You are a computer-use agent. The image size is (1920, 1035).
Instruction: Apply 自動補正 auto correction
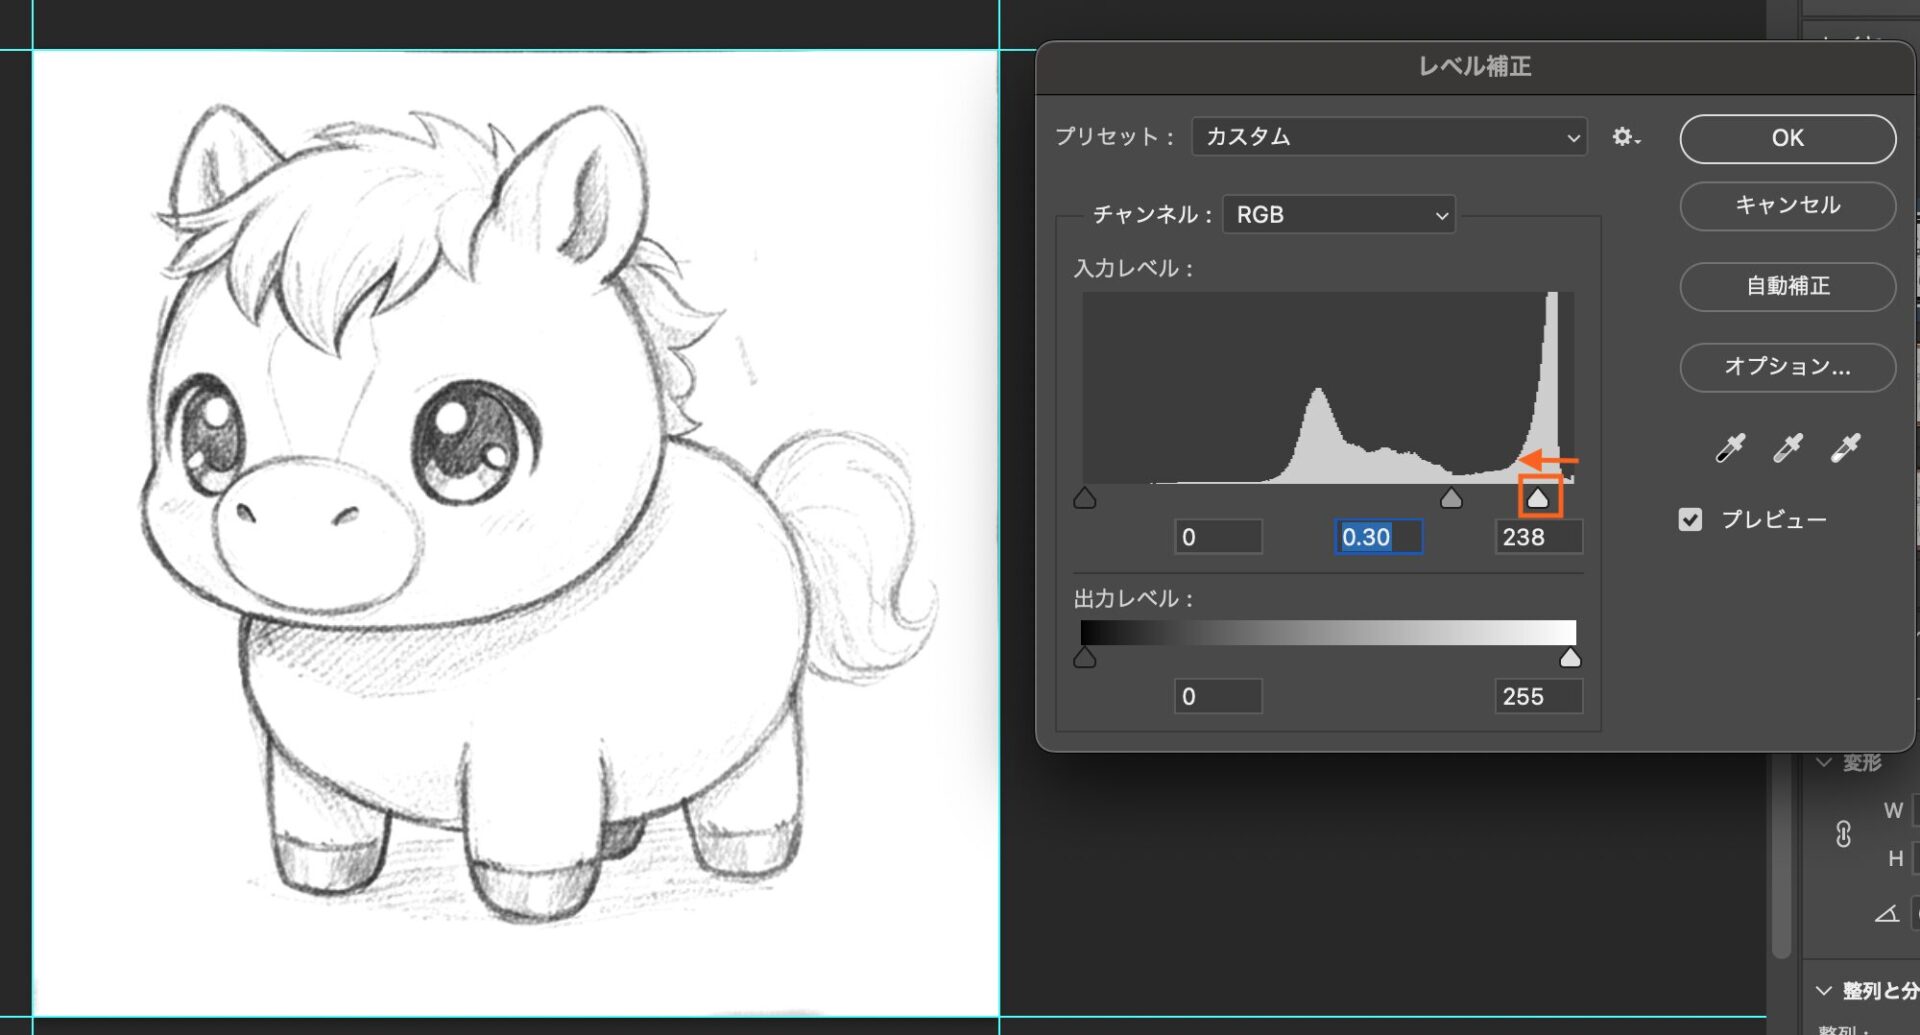tap(1787, 287)
